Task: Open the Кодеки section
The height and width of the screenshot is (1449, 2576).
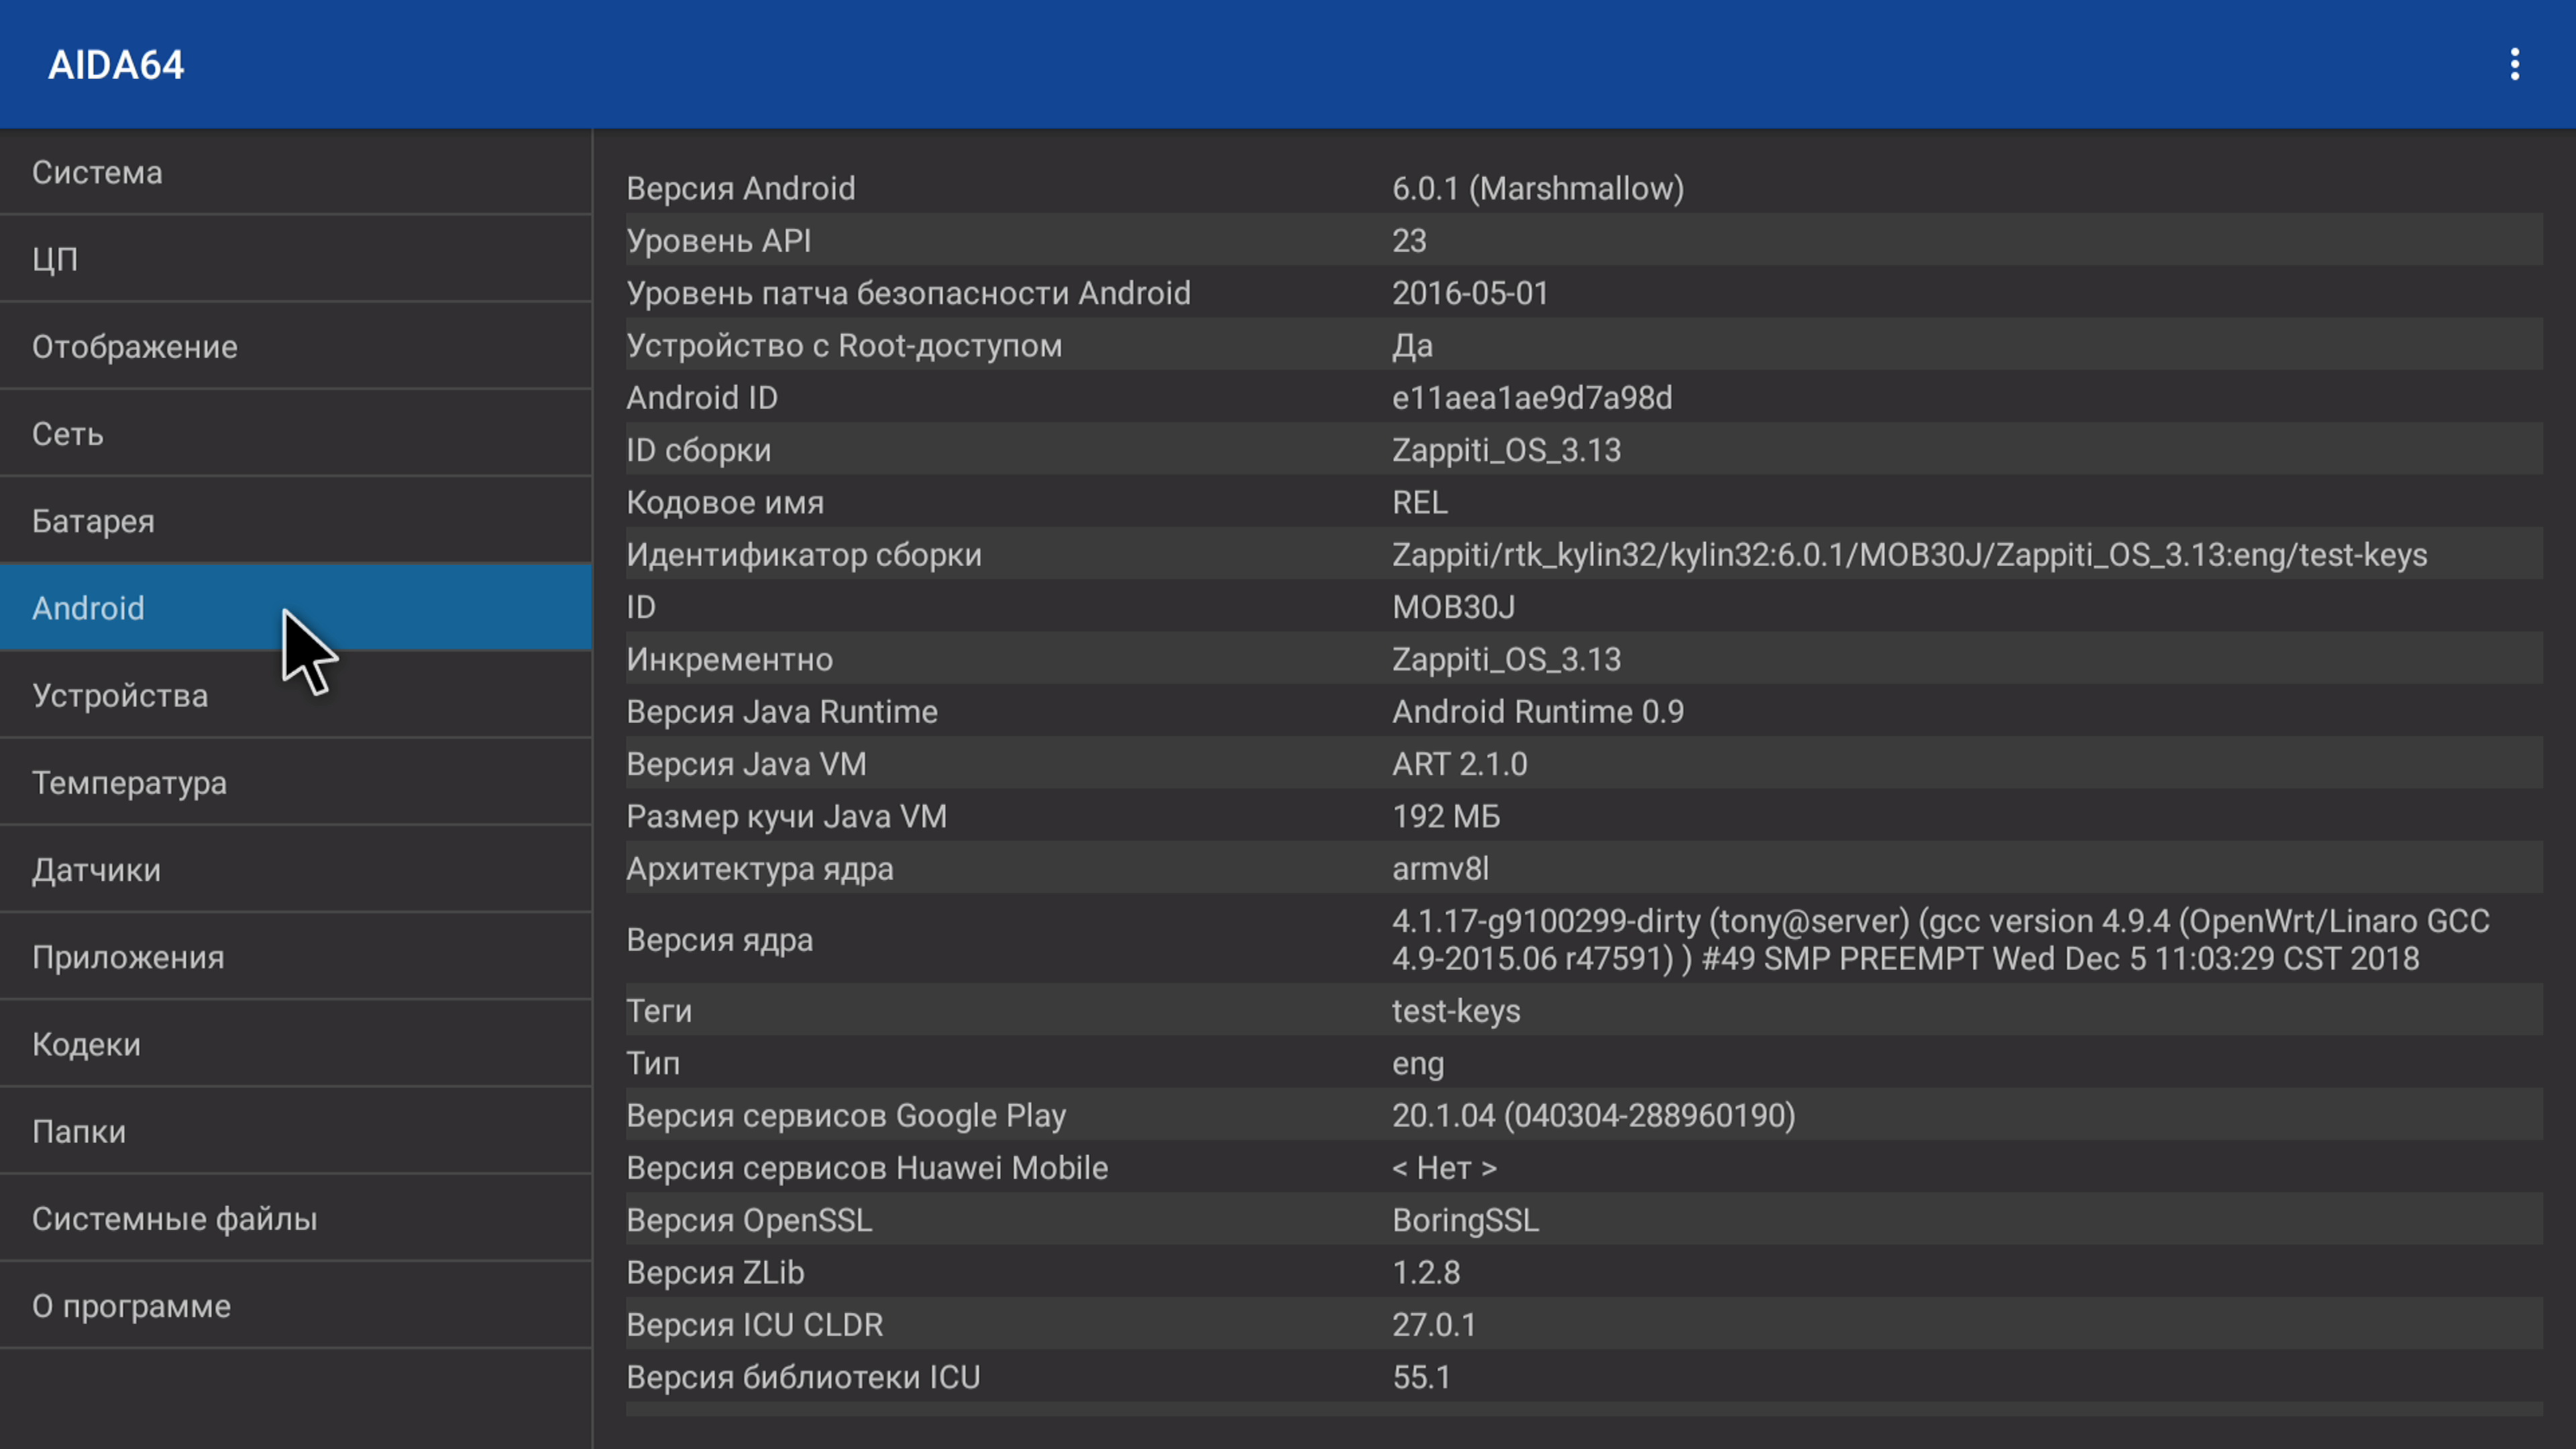Action: click(296, 1043)
